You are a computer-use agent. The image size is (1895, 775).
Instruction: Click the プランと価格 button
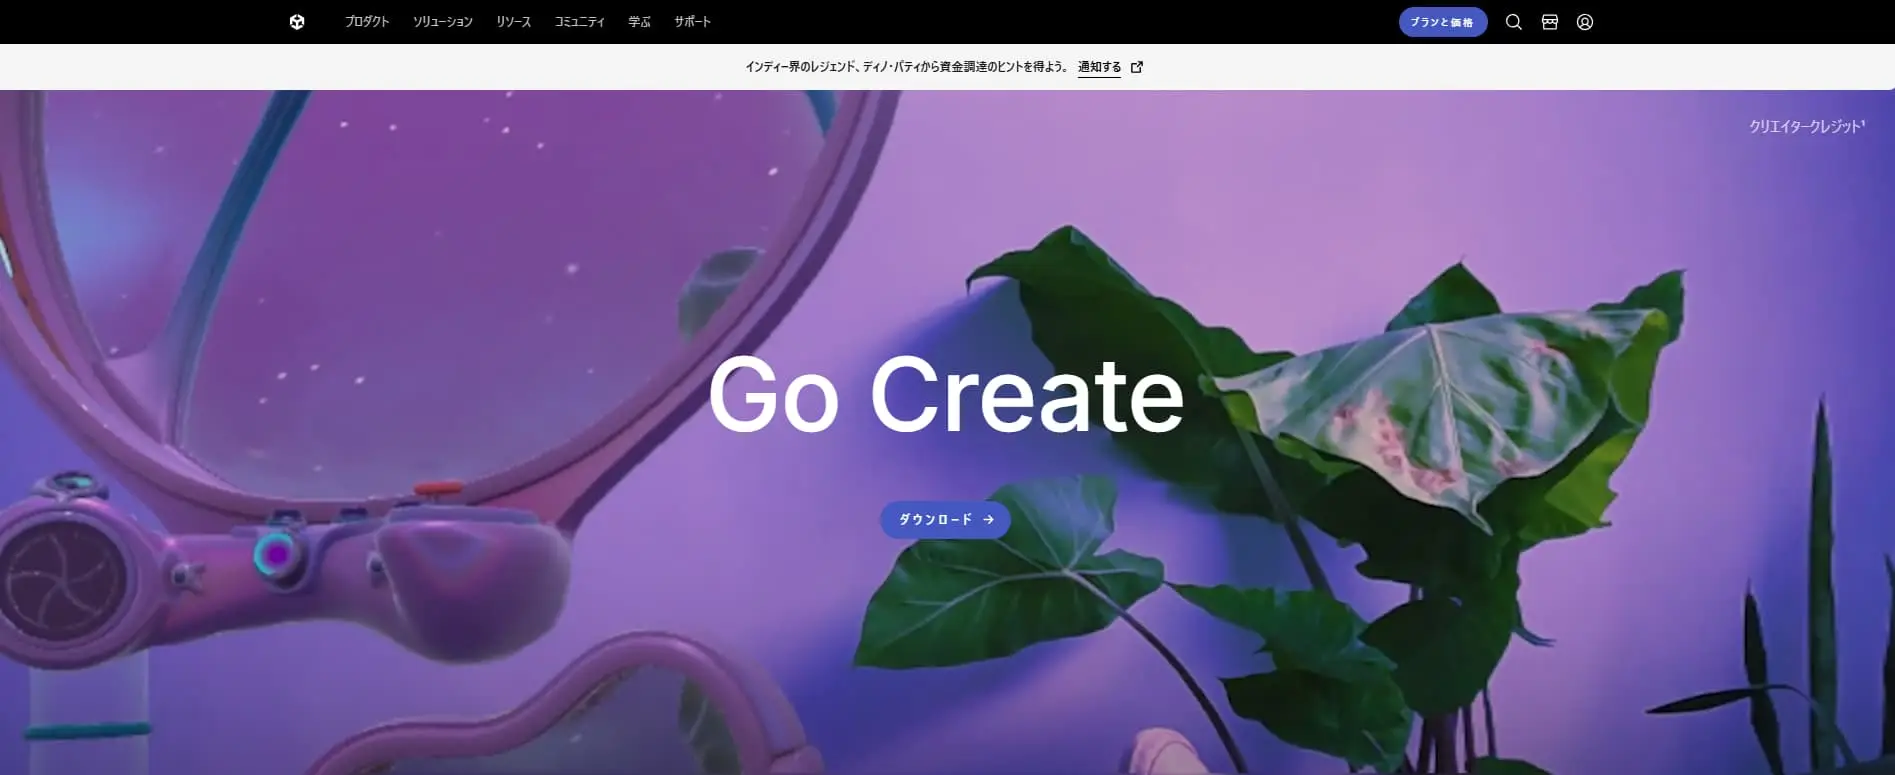[x=1443, y=22]
